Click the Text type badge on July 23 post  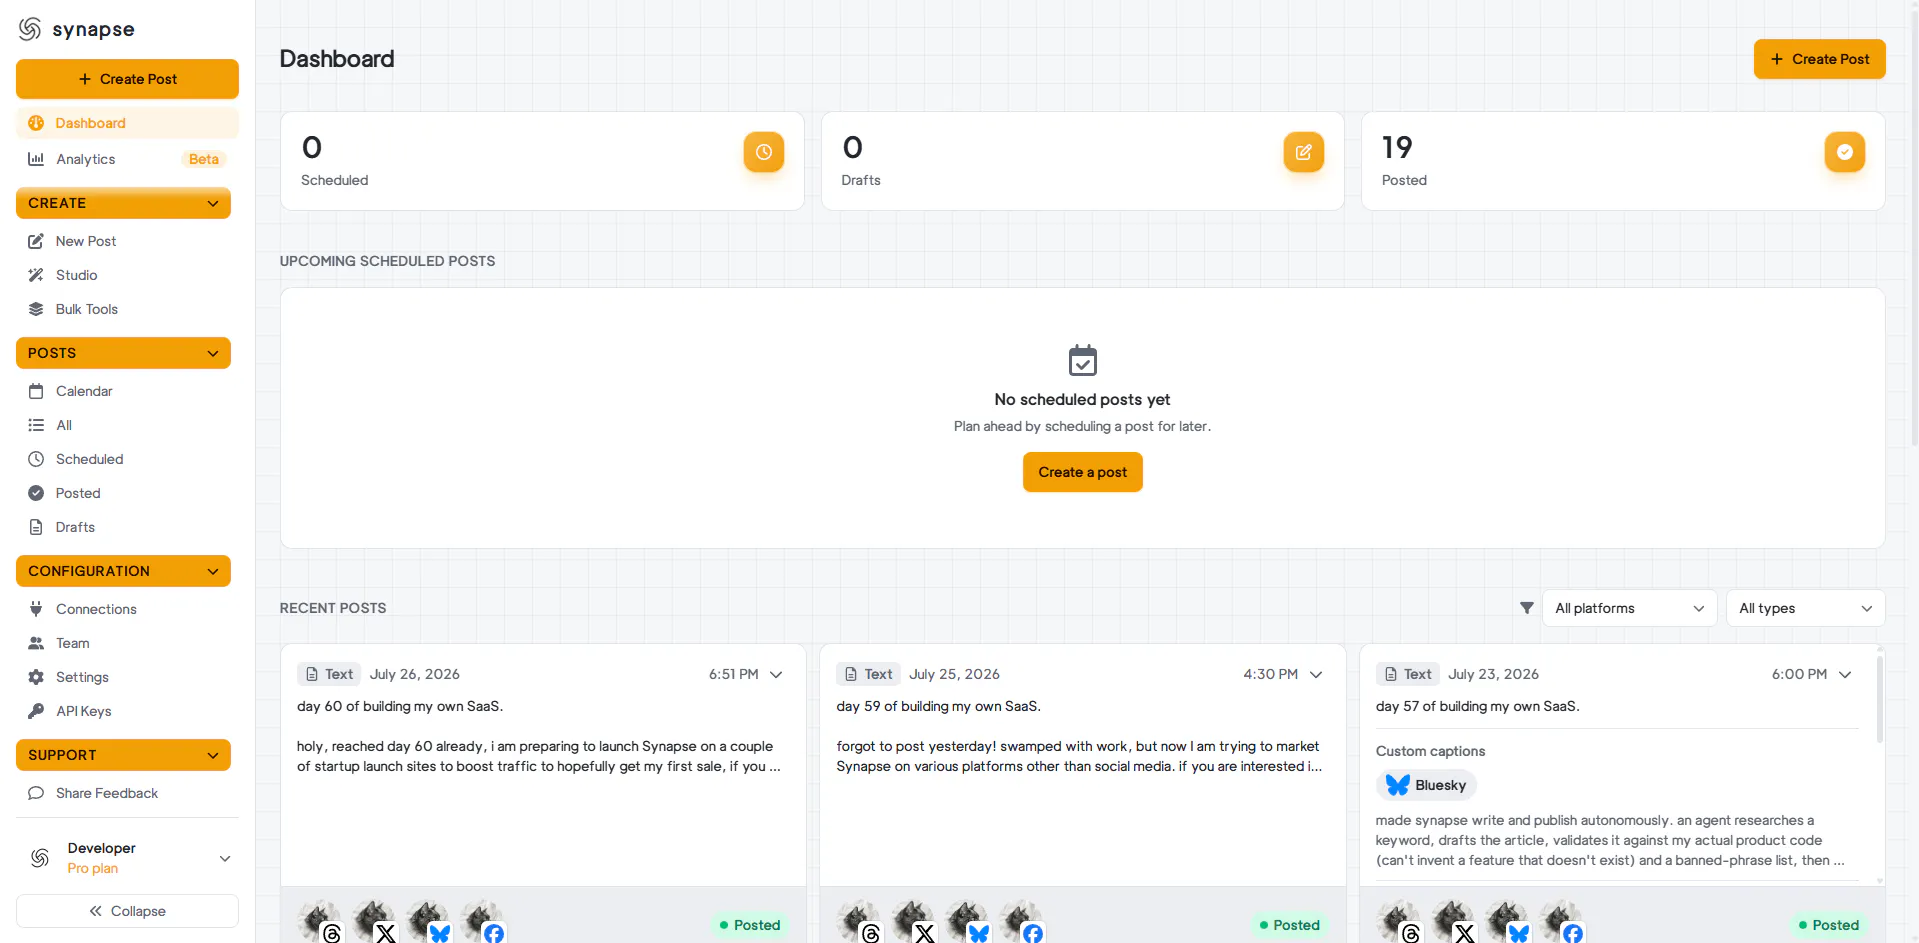[1407, 674]
